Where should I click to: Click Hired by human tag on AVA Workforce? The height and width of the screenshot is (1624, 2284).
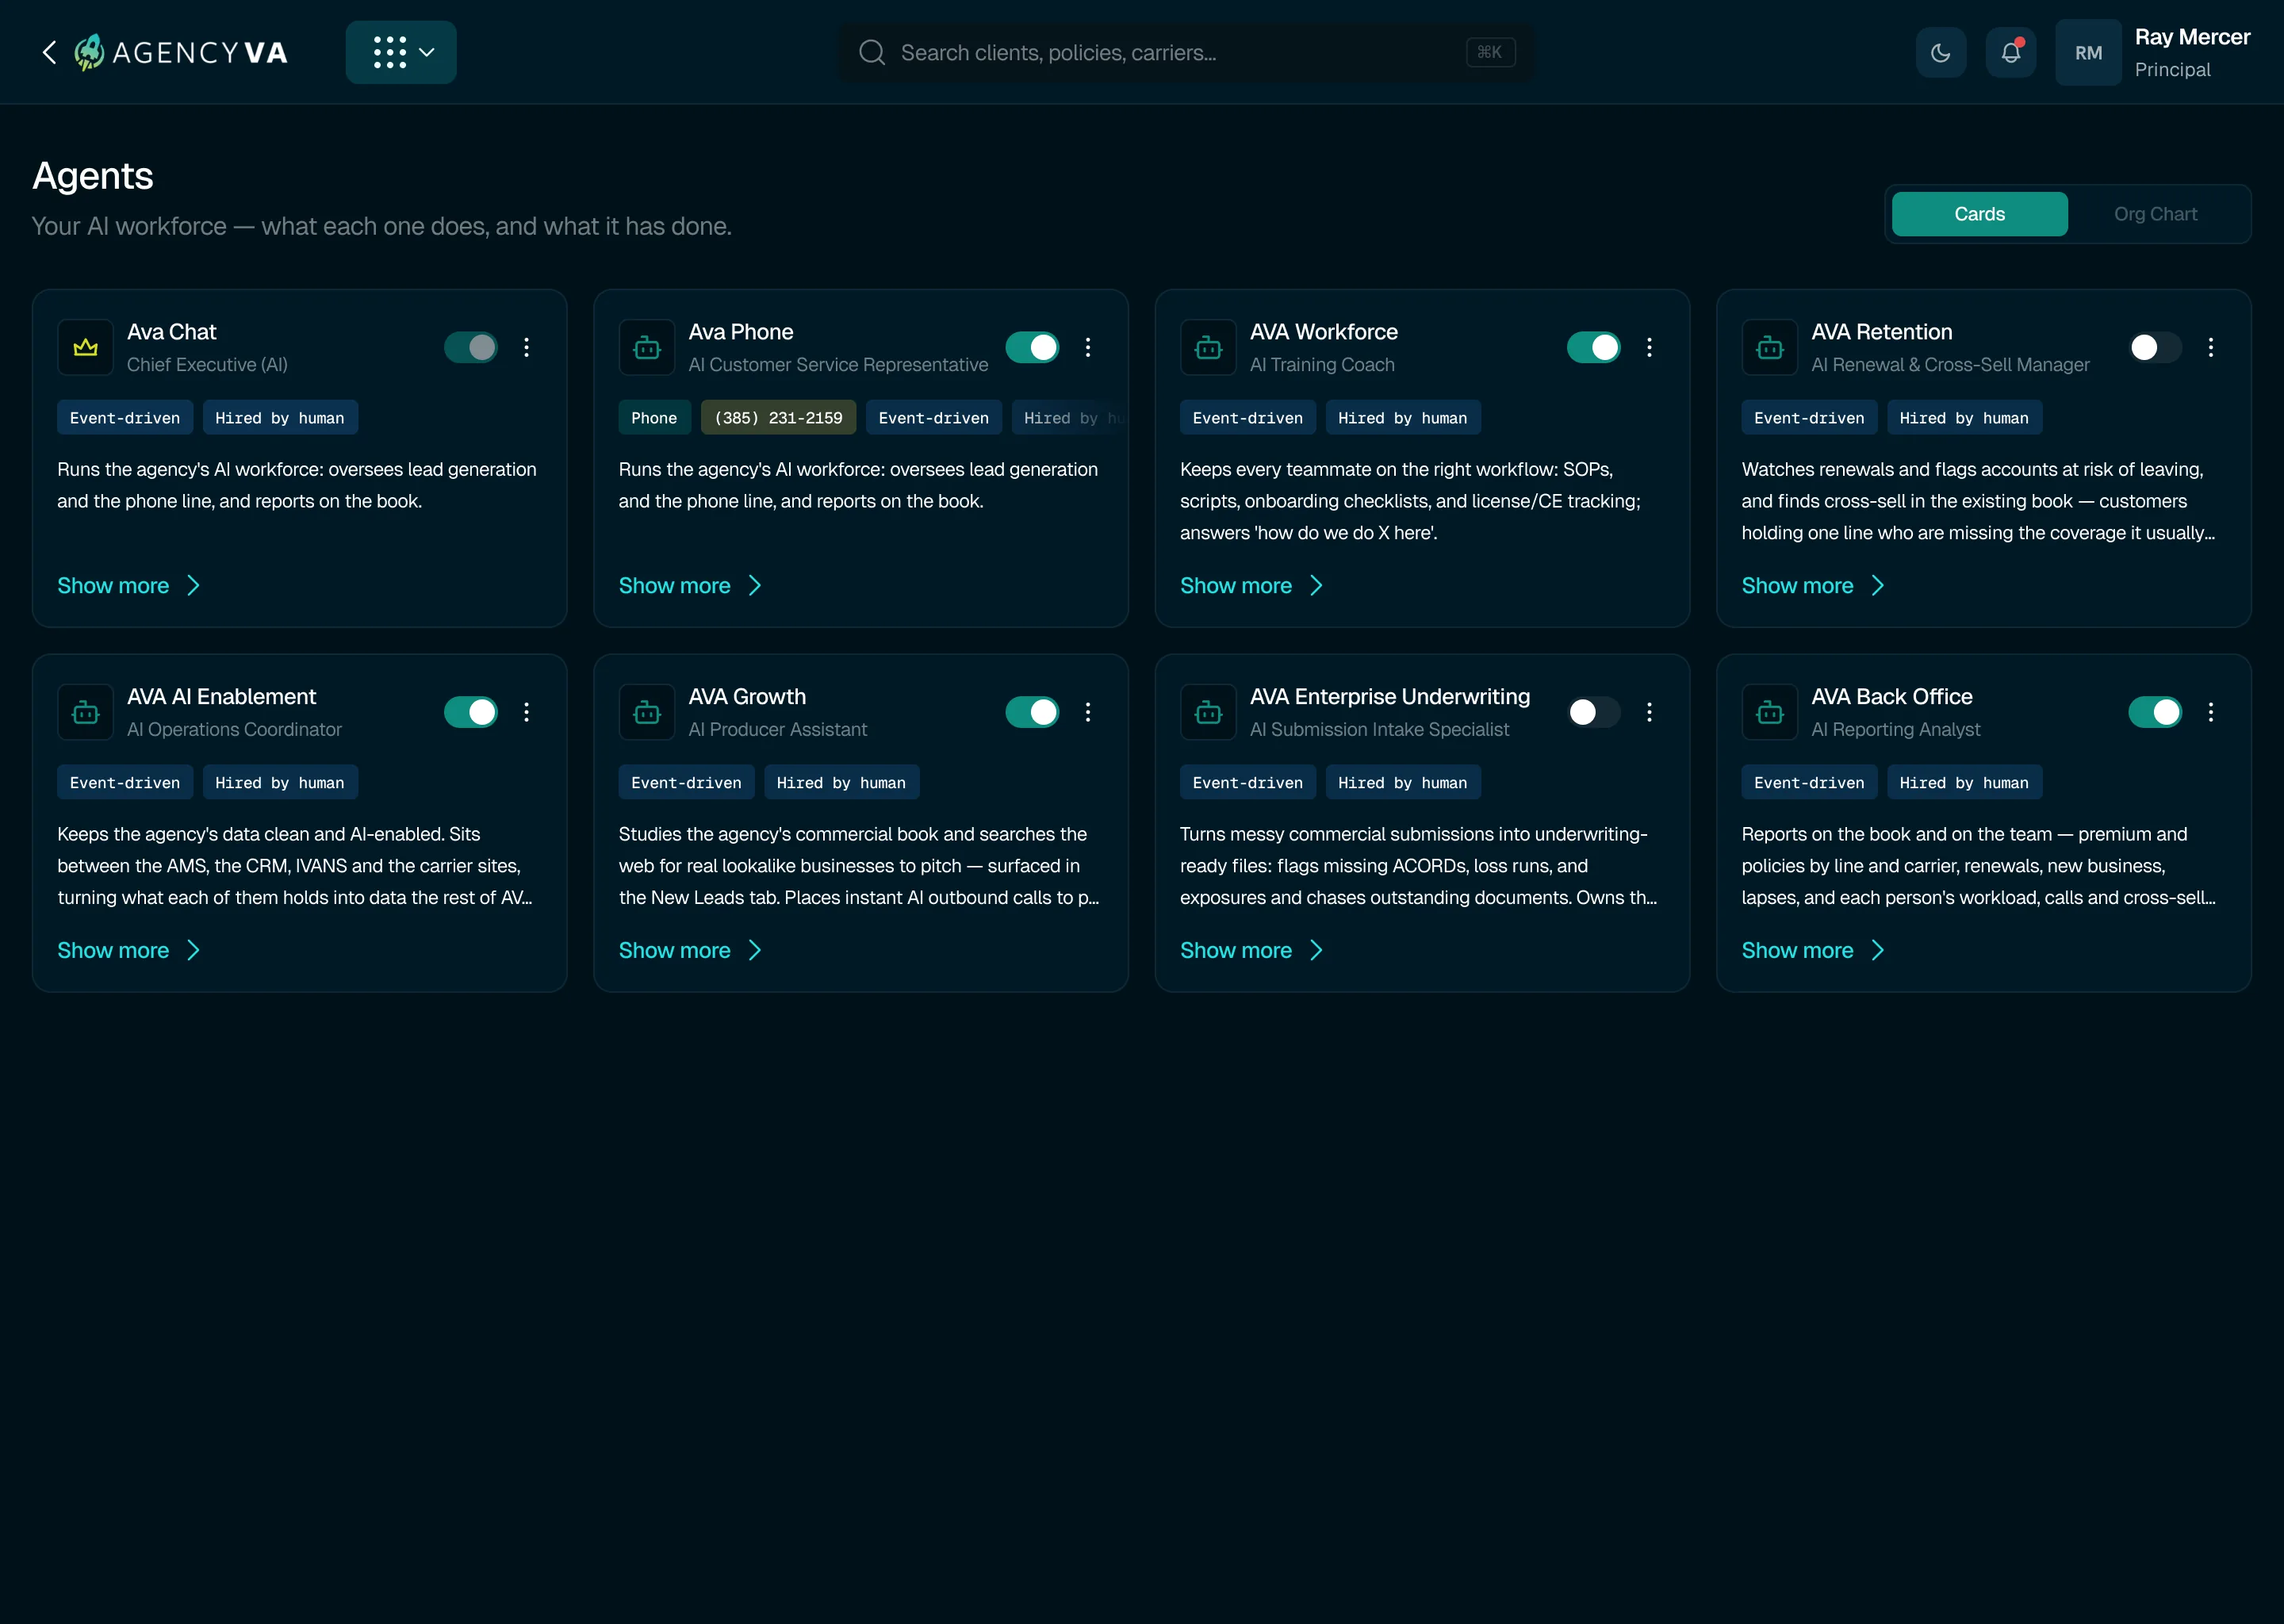pyautogui.click(x=1403, y=418)
